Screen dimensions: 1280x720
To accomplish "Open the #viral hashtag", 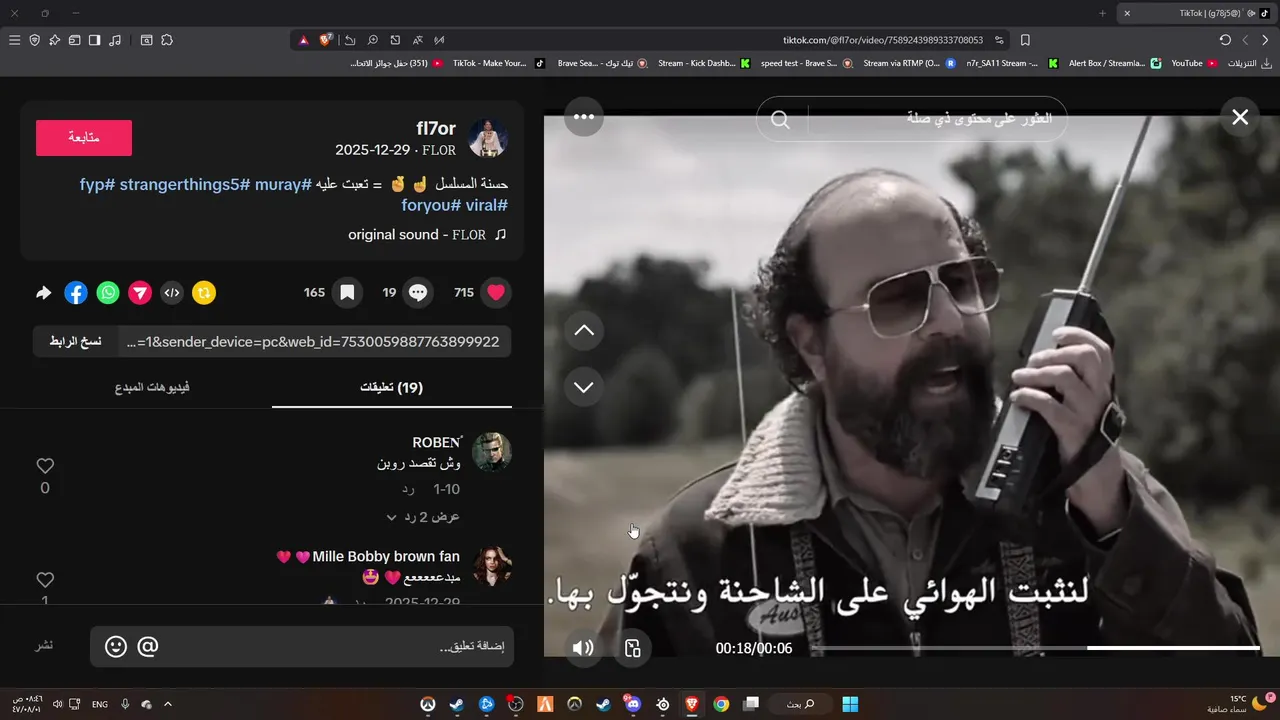I will (487, 205).
